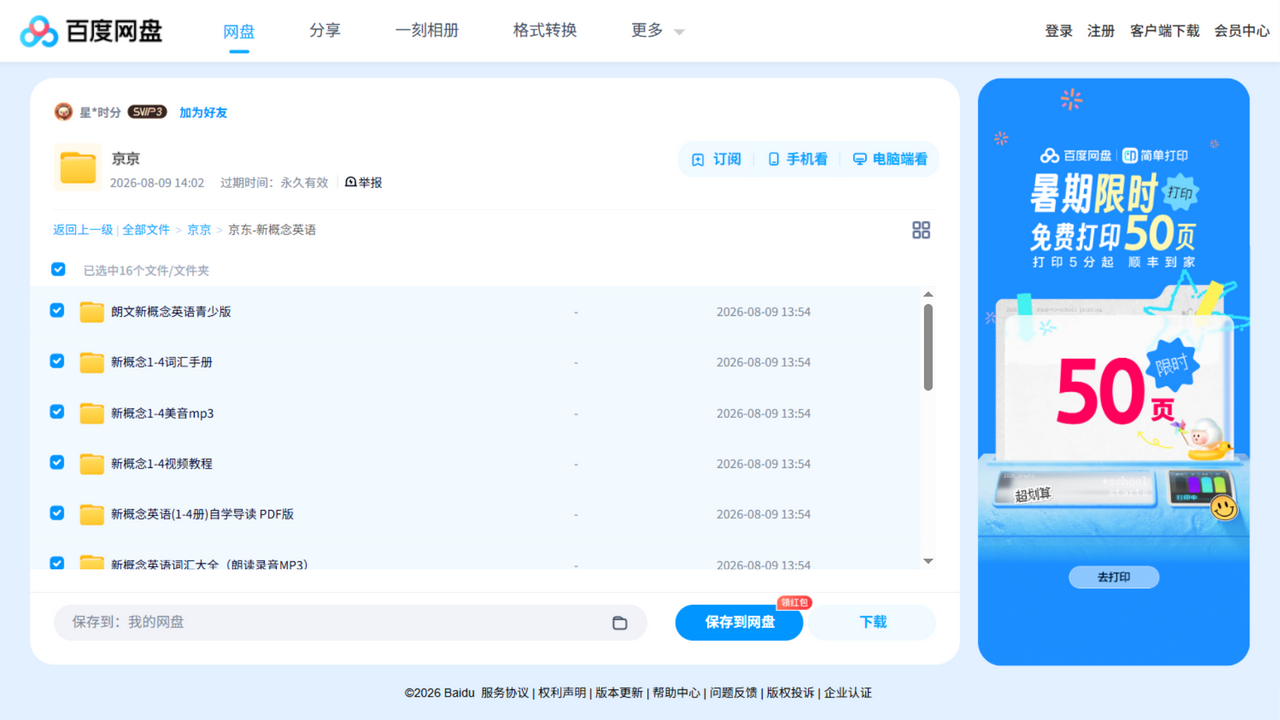1280x720 pixels.
Task: Open folder name 新概念1-4词汇手册
Action: click(162, 362)
